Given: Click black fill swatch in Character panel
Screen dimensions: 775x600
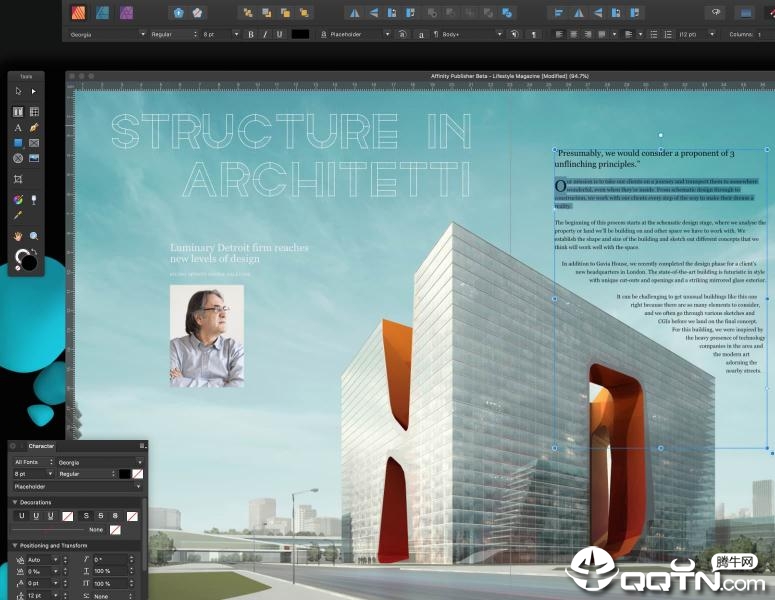Looking at the screenshot, I should coord(125,474).
